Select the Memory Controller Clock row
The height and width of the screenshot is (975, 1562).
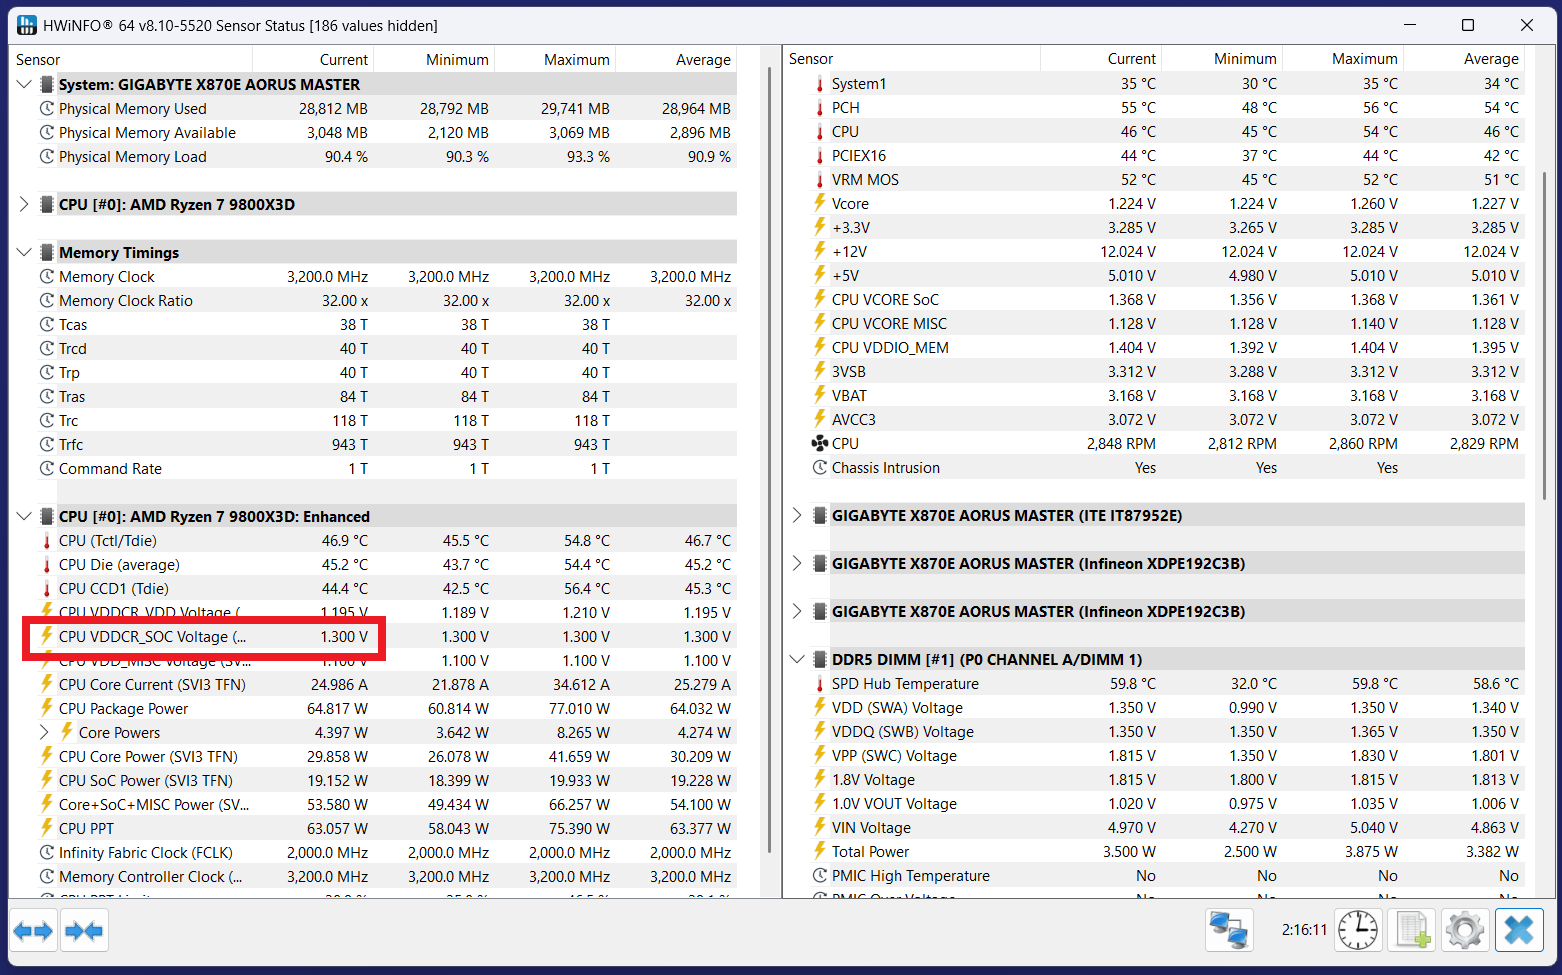387,877
